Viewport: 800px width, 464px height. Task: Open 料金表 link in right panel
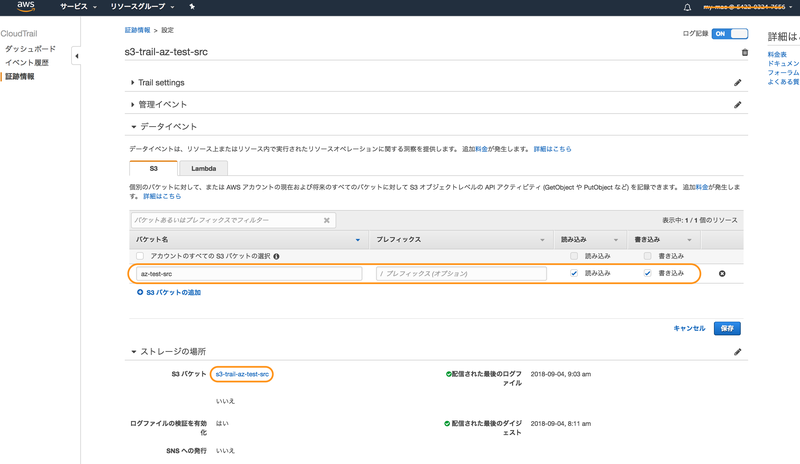[777, 55]
